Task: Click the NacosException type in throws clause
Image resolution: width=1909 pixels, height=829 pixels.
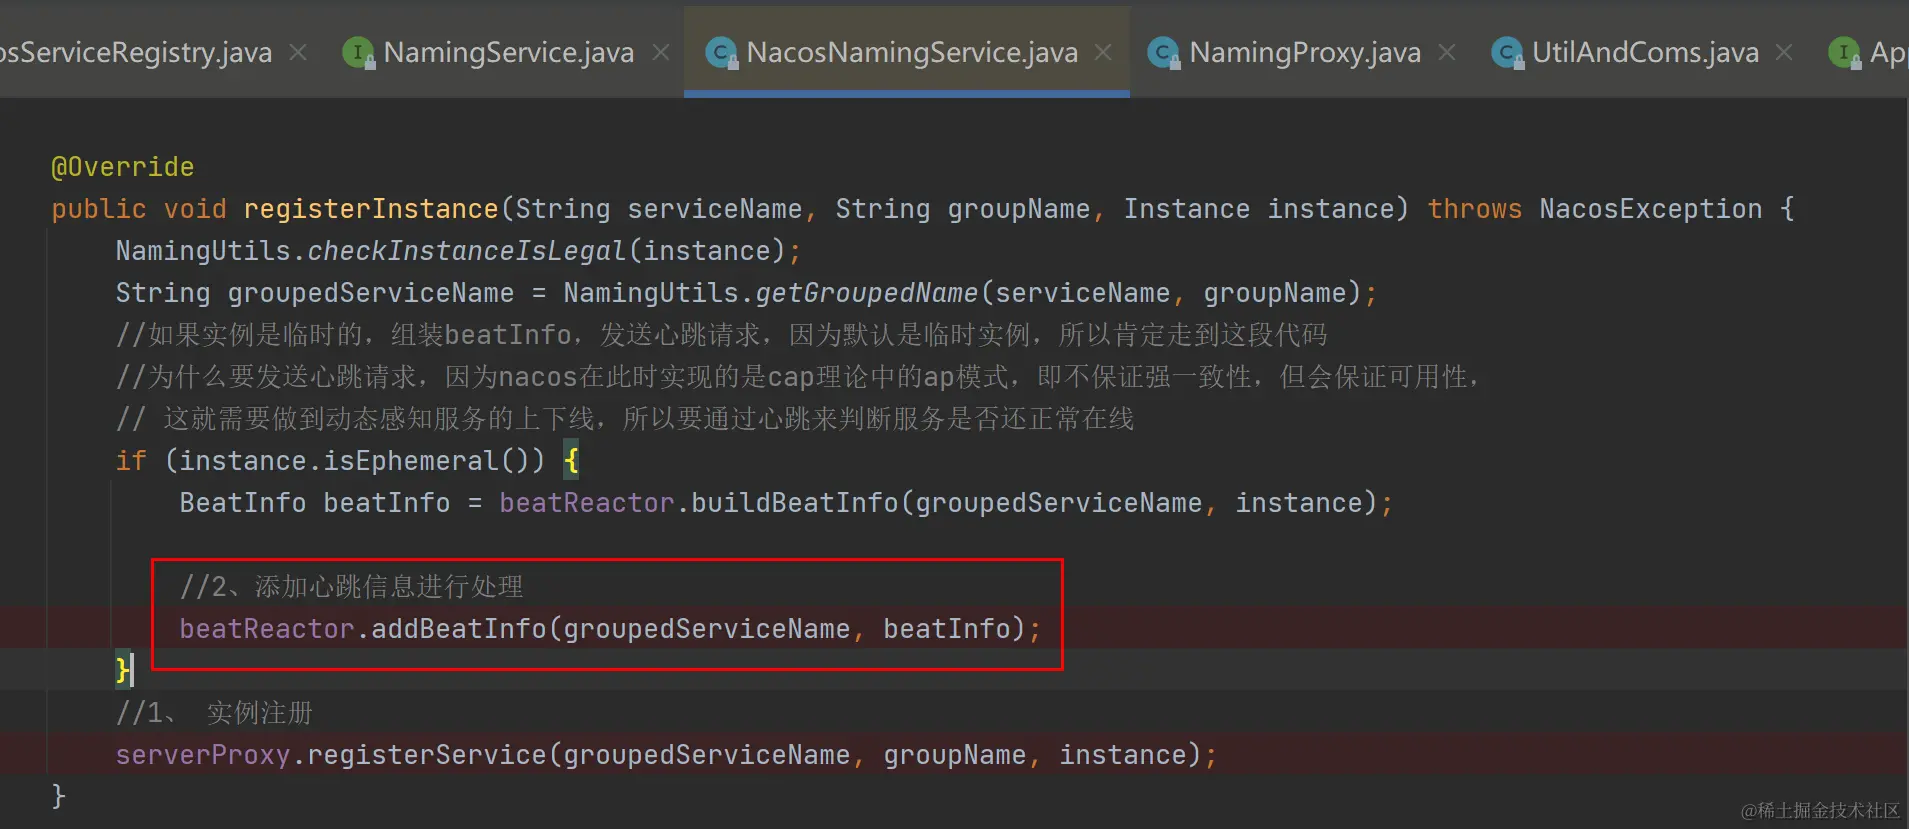Action: 1651,209
